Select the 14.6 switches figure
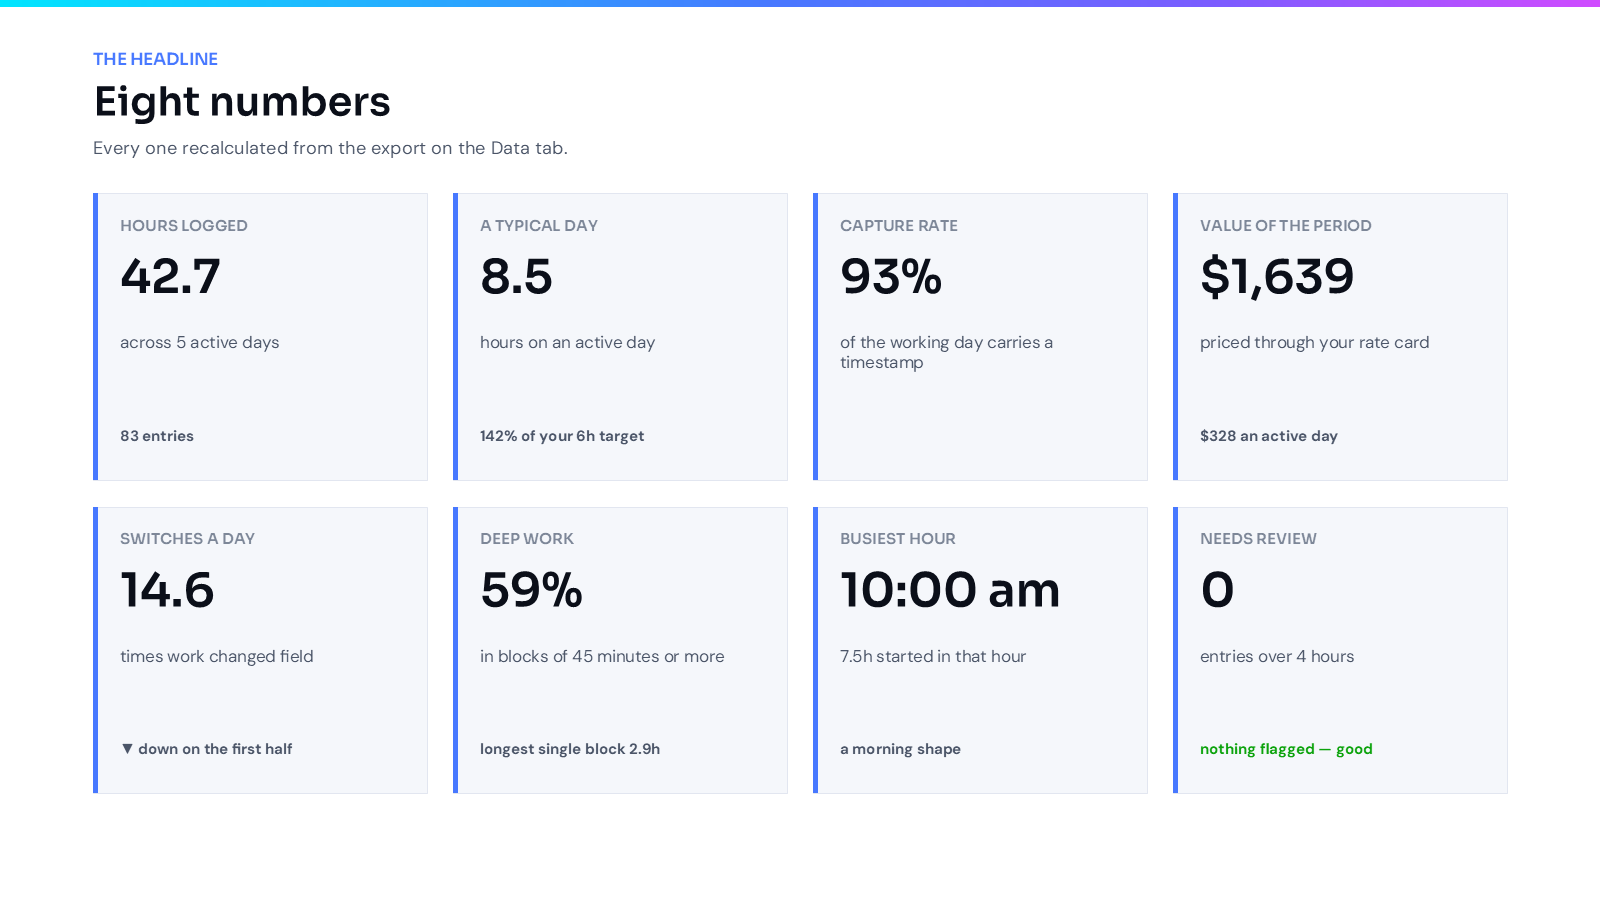The image size is (1600, 900). tap(167, 590)
